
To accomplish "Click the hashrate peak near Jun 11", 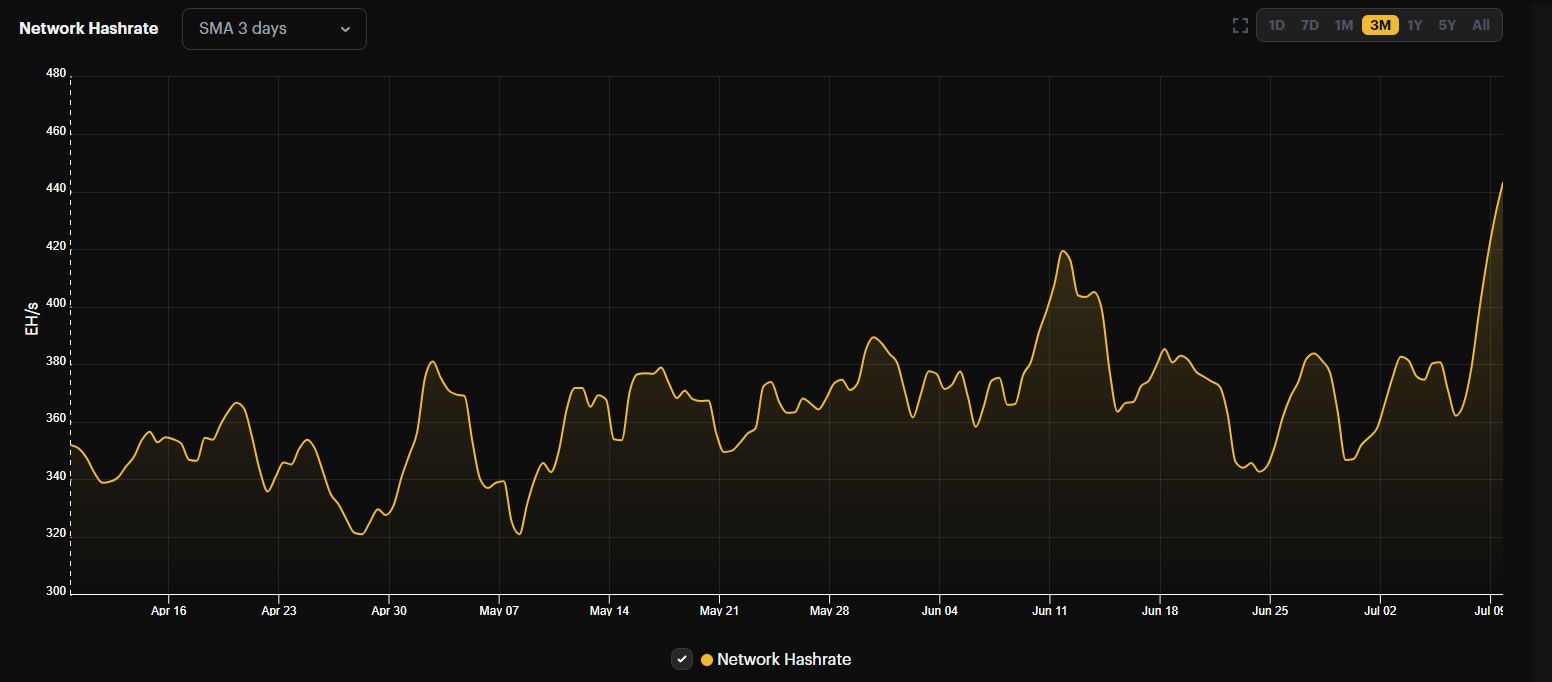I will coord(1063,251).
